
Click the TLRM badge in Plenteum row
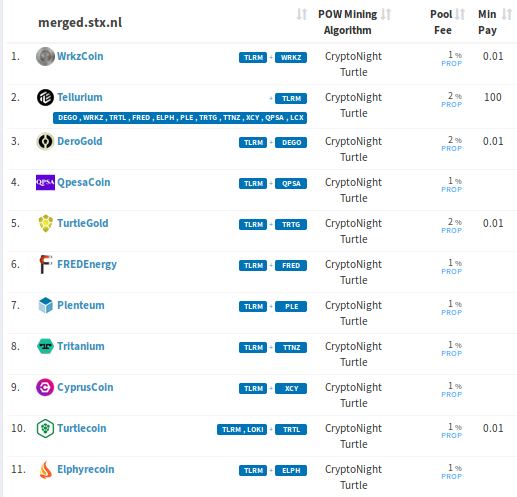[253, 306]
